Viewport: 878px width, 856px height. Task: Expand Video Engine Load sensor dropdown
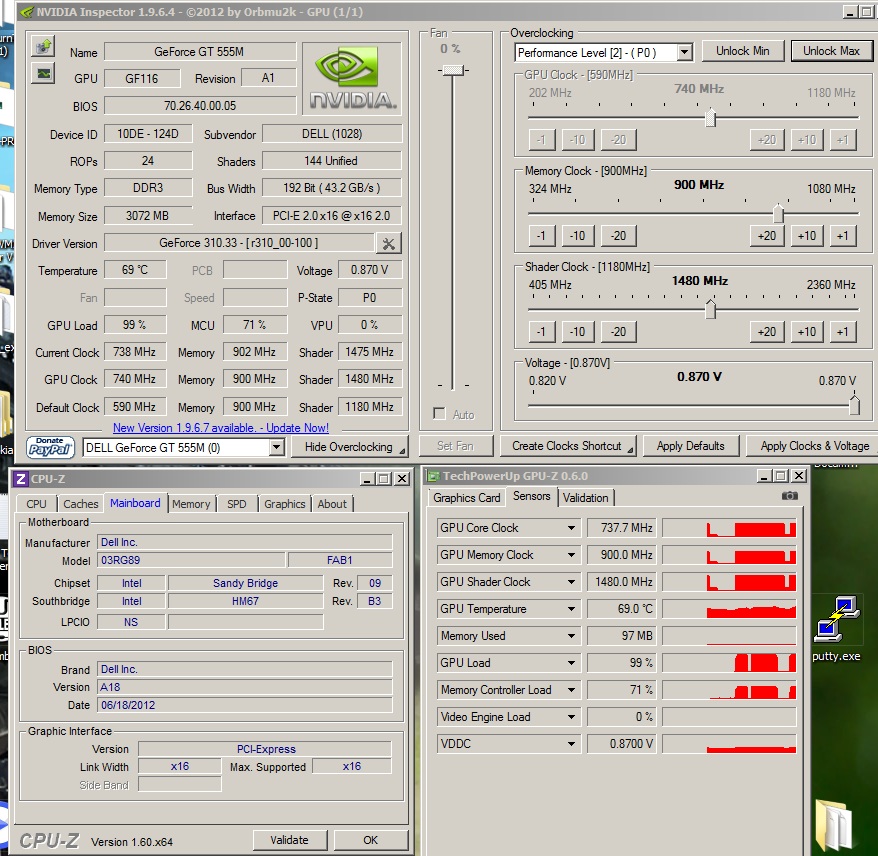click(x=571, y=717)
